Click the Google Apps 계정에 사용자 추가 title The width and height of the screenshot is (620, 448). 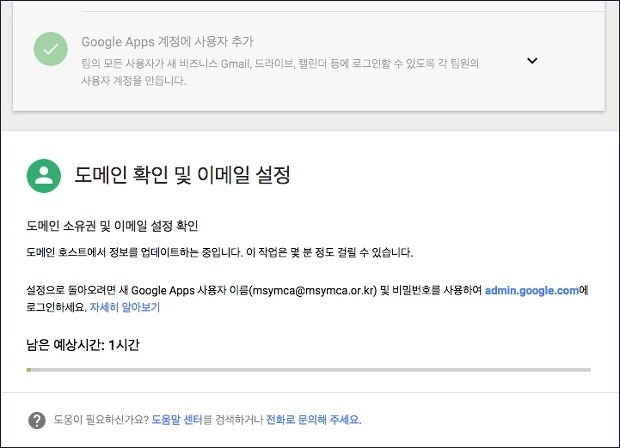167,42
